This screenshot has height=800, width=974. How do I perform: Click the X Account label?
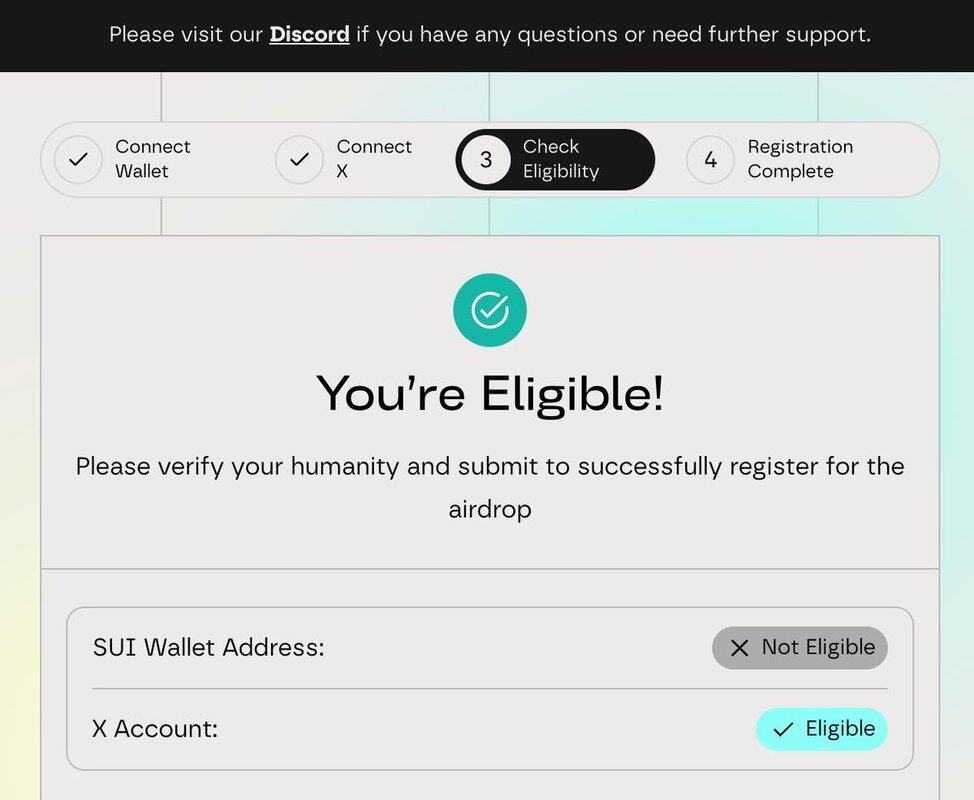pyautogui.click(x=155, y=728)
